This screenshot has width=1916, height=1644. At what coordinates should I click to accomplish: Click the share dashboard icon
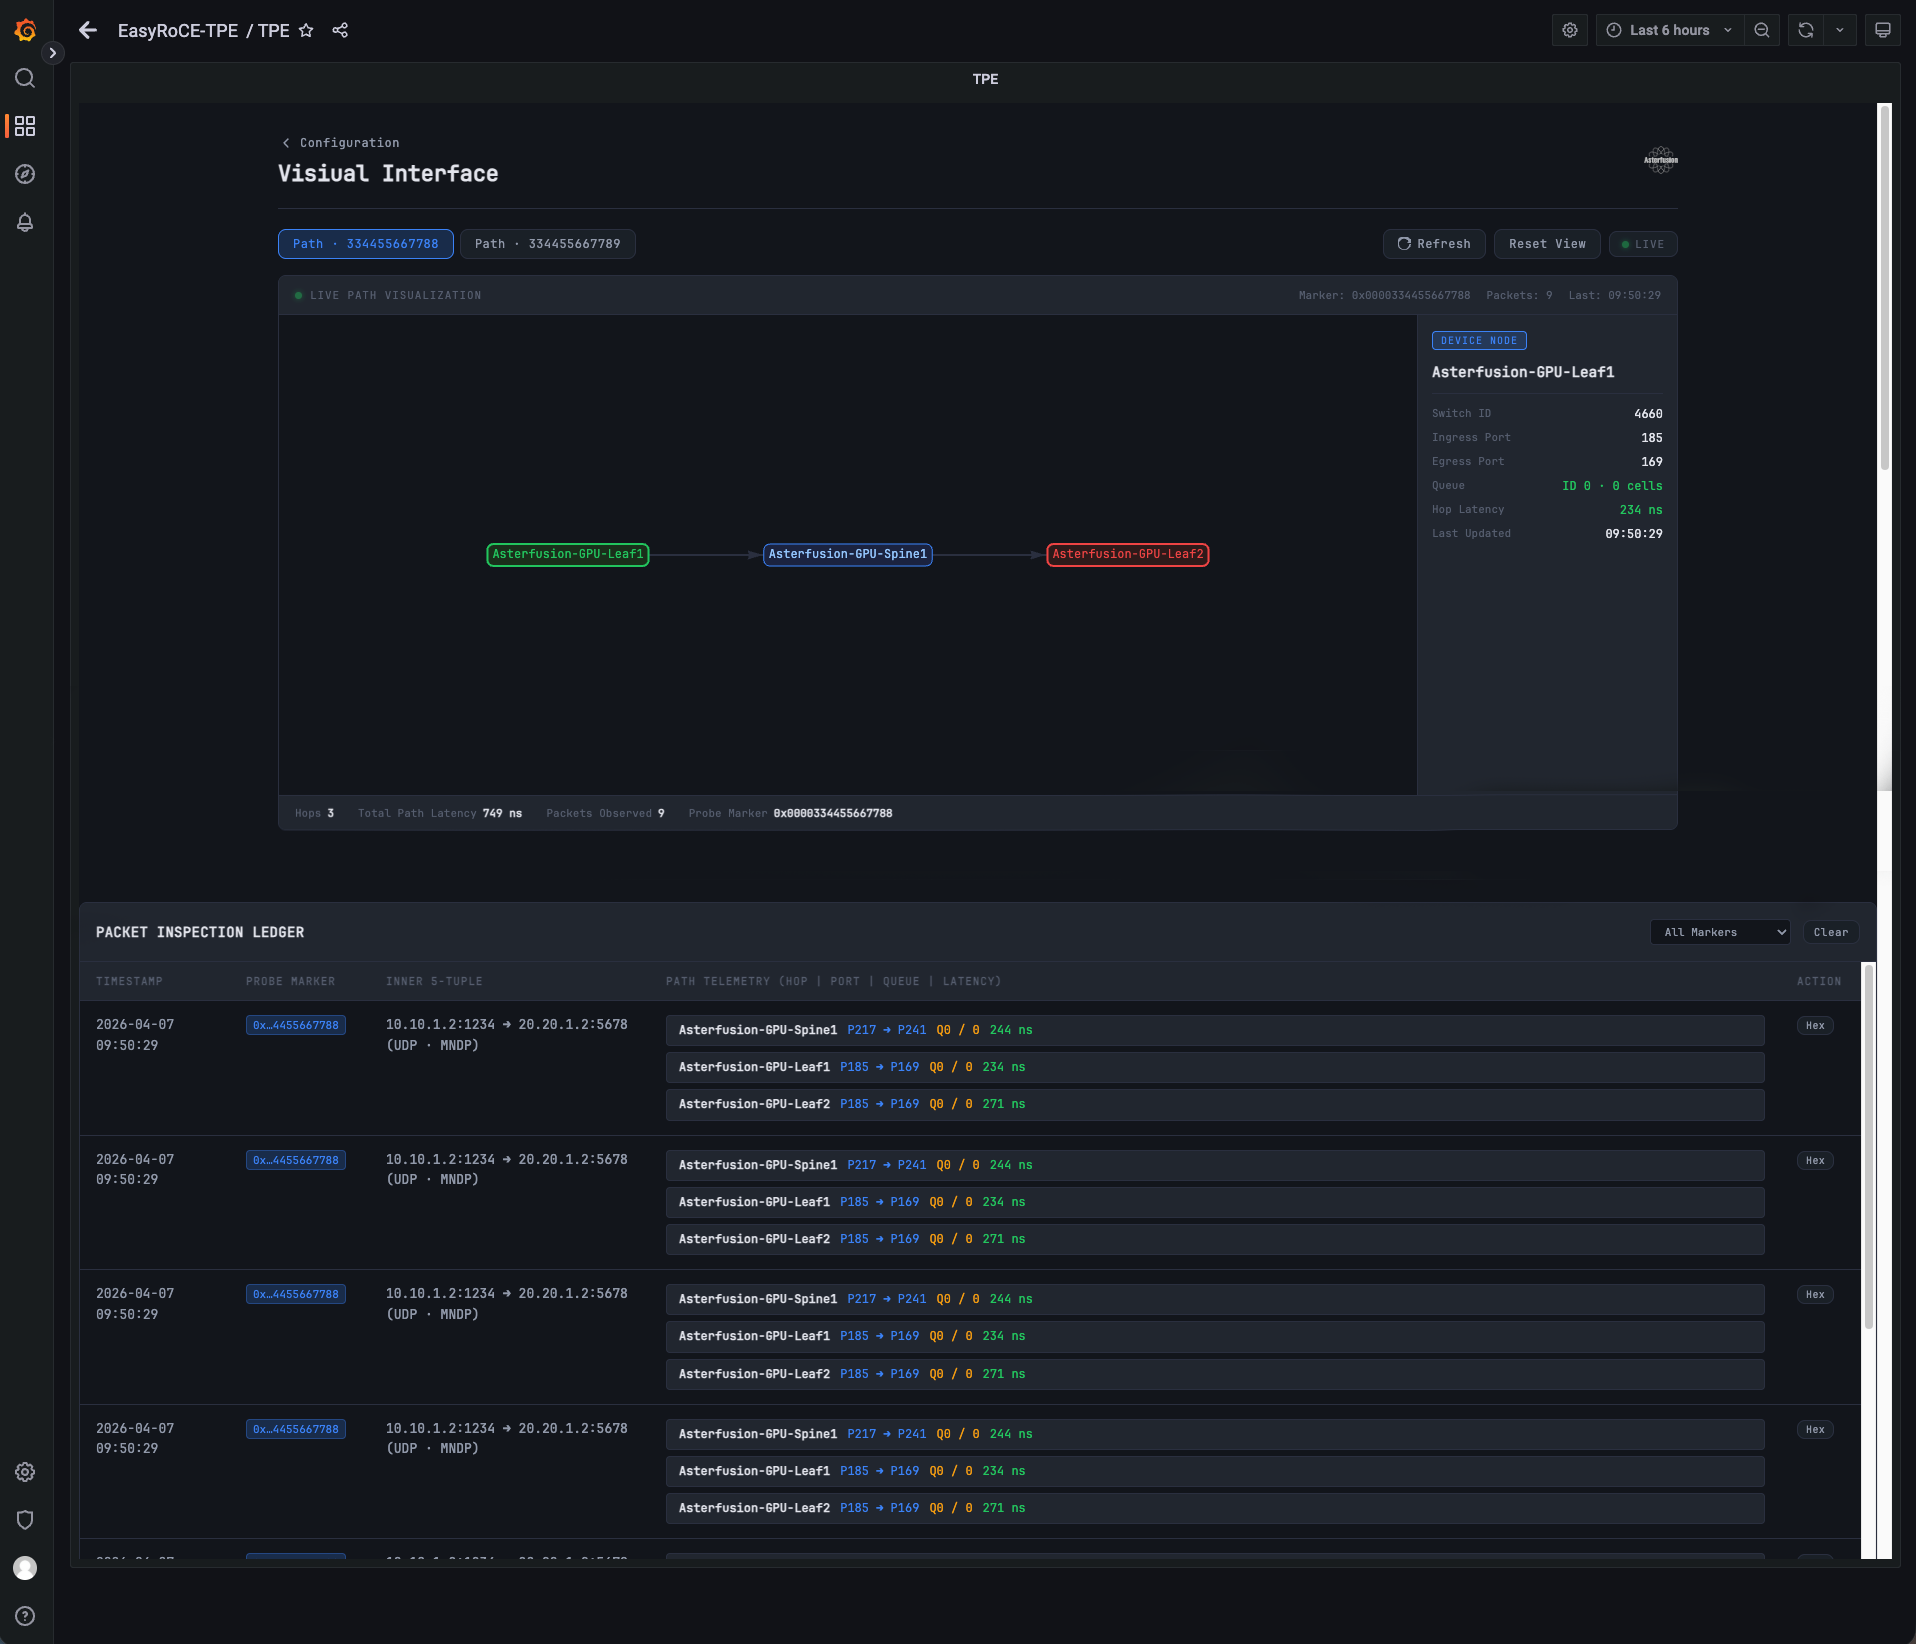click(340, 30)
